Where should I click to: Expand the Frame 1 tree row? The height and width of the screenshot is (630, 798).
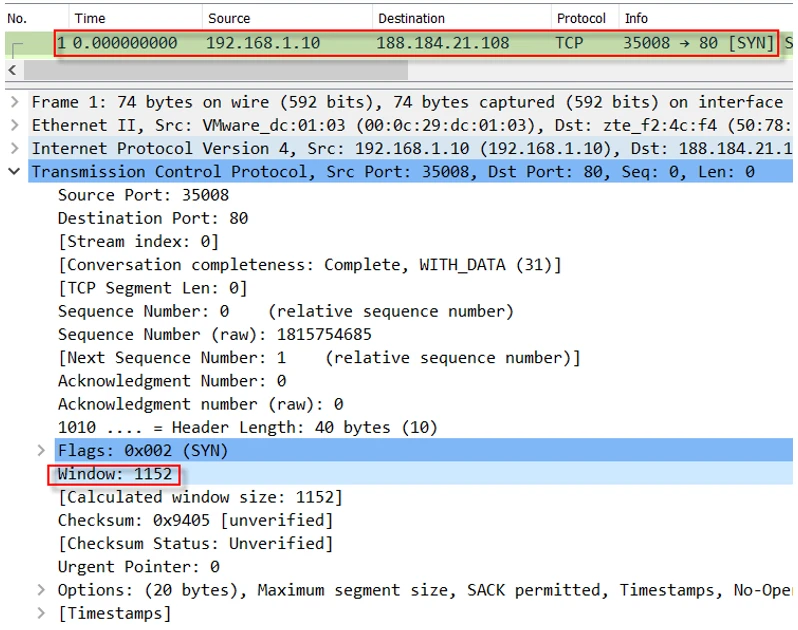(x=13, y=102)
